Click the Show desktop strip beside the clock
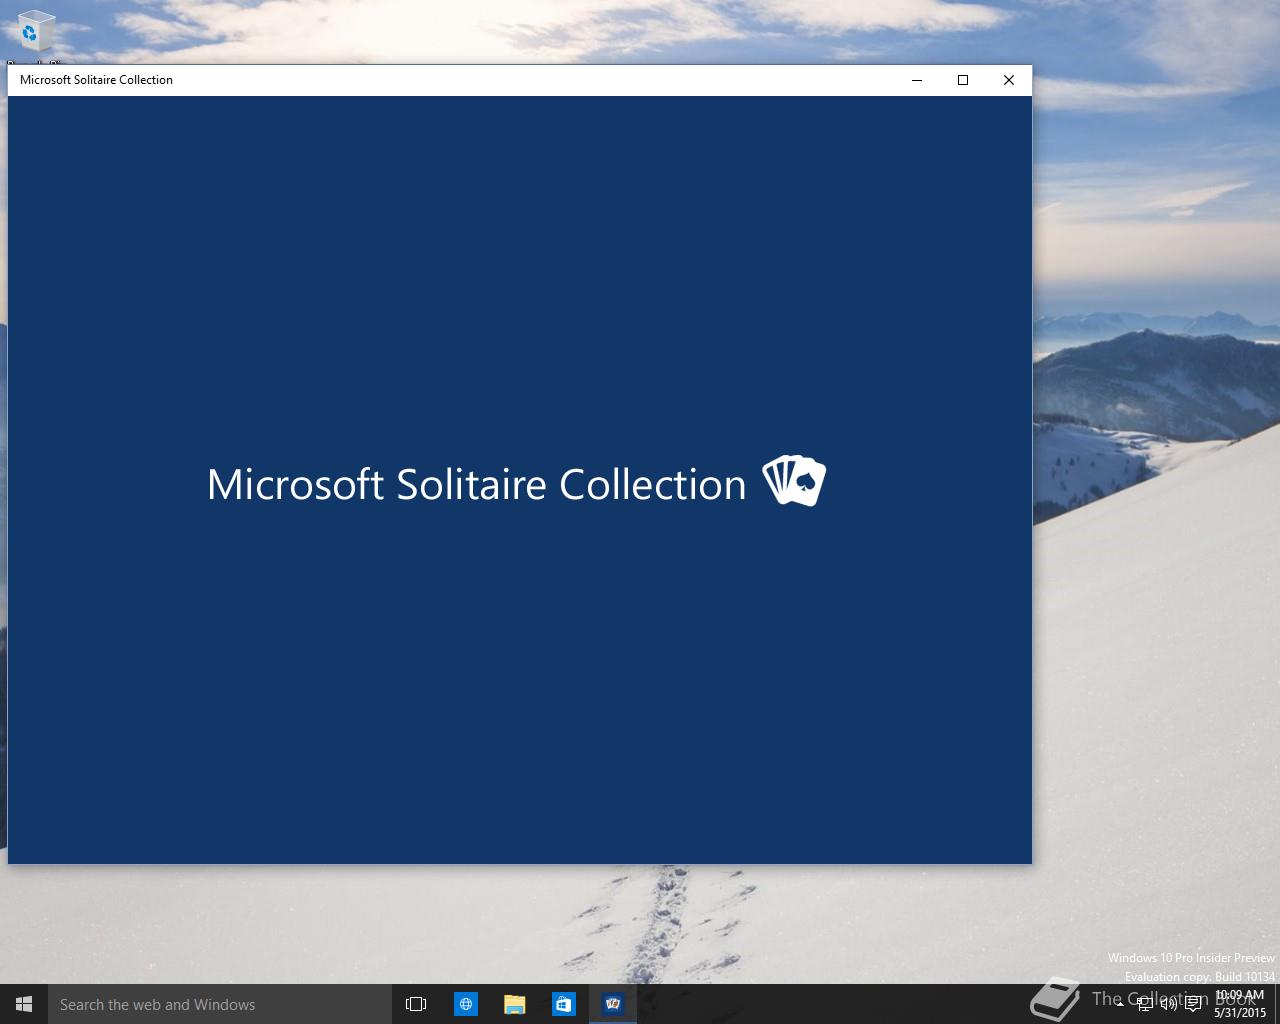This screenshot has width=1280, height=1024. coord(1277,1004)
